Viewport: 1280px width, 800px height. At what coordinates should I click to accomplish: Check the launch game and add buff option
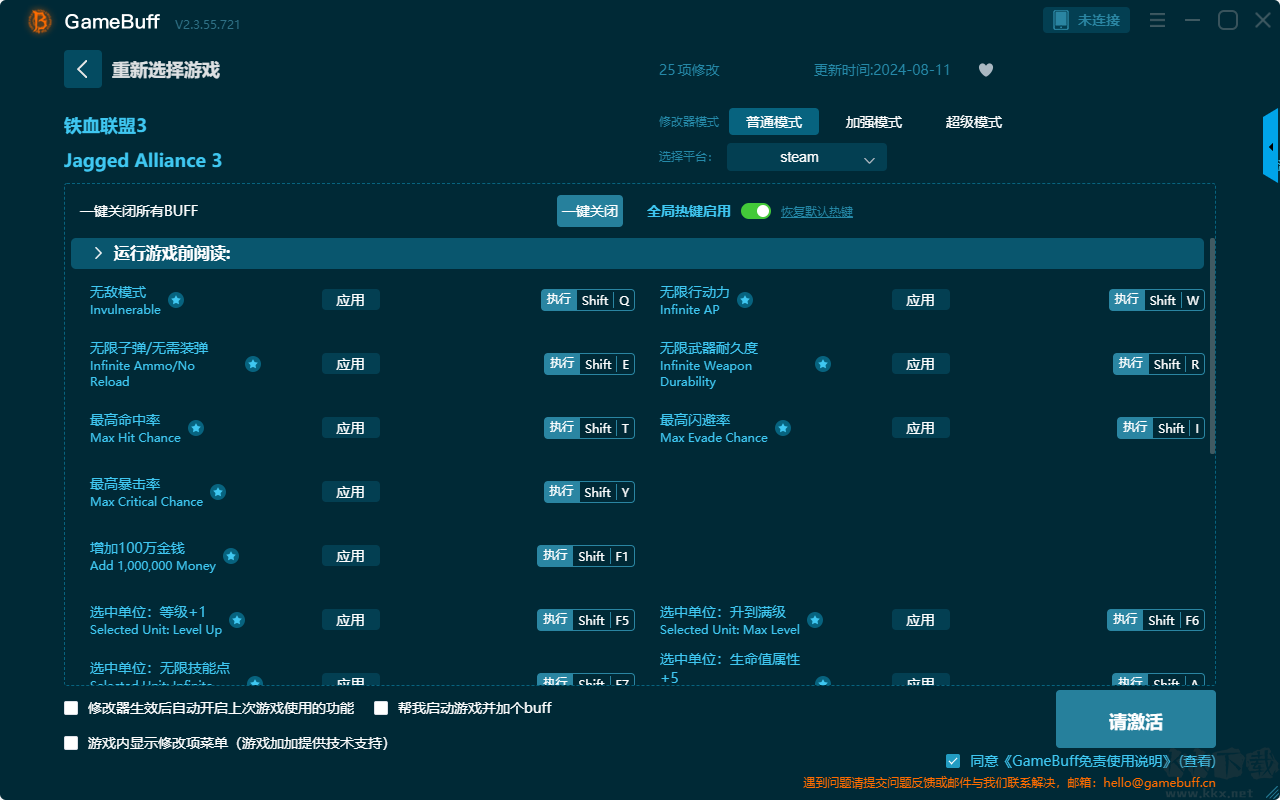tap(381, 708)
